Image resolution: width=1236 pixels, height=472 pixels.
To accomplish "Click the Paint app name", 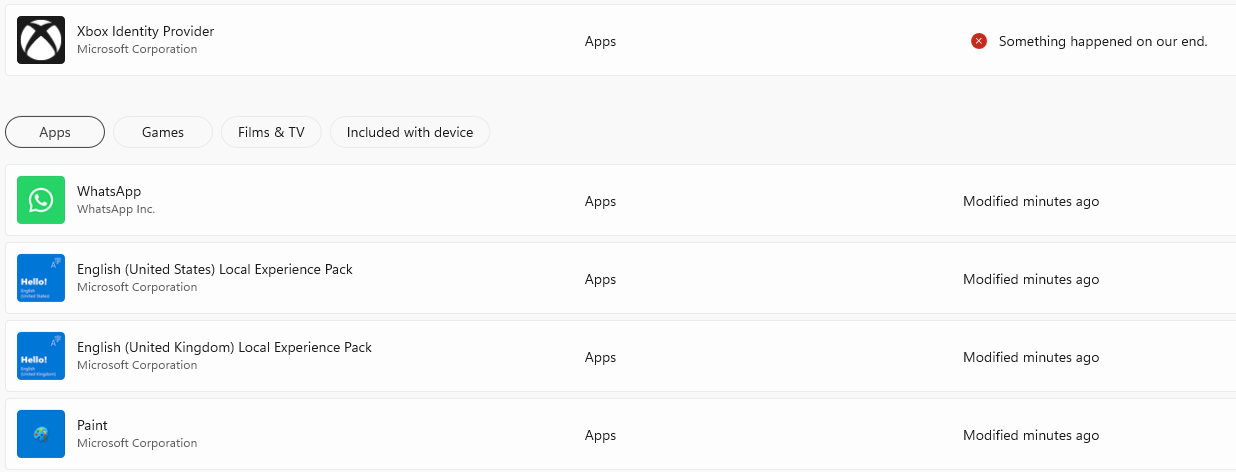I will [92, 425].
